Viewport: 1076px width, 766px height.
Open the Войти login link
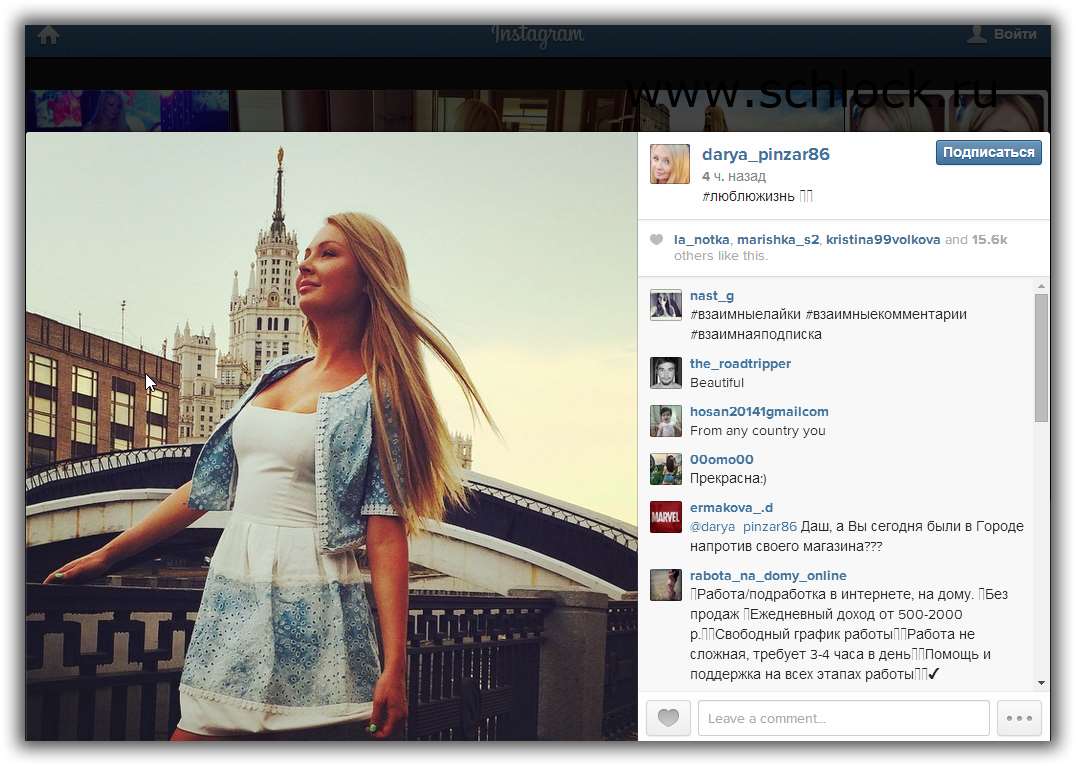[1003, 34]
